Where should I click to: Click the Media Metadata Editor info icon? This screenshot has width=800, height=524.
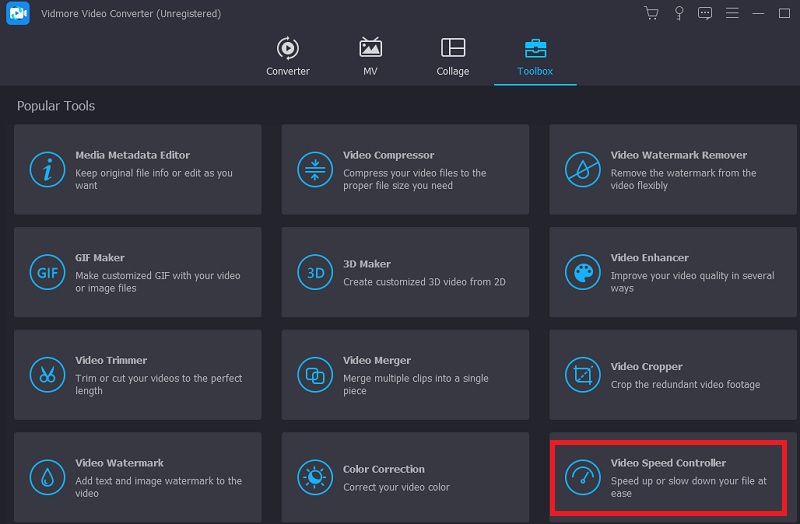coord(47,169)
